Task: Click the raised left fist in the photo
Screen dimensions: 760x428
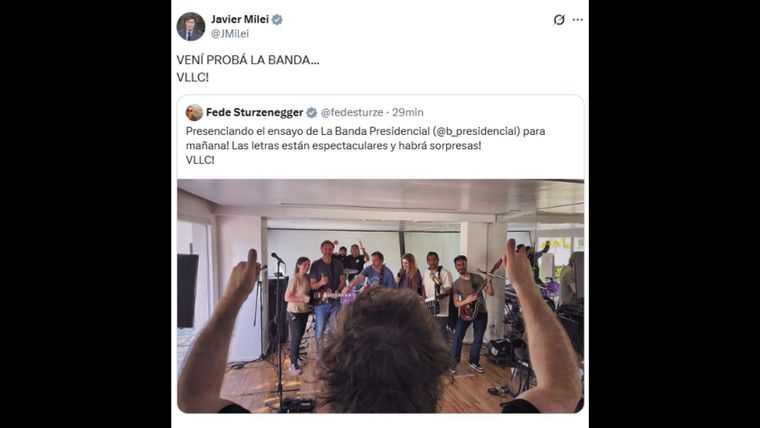Action: [244, 272]
